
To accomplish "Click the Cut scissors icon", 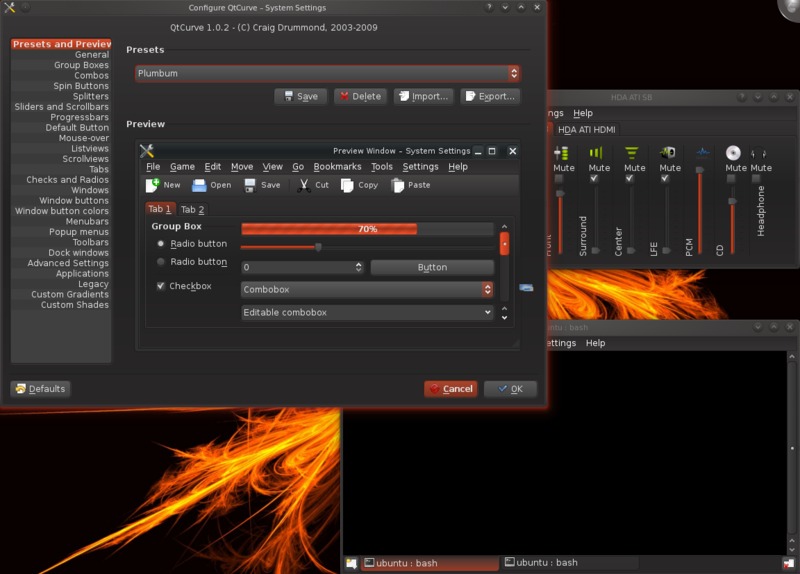I will pyautogui.click(x=304, y=185).
